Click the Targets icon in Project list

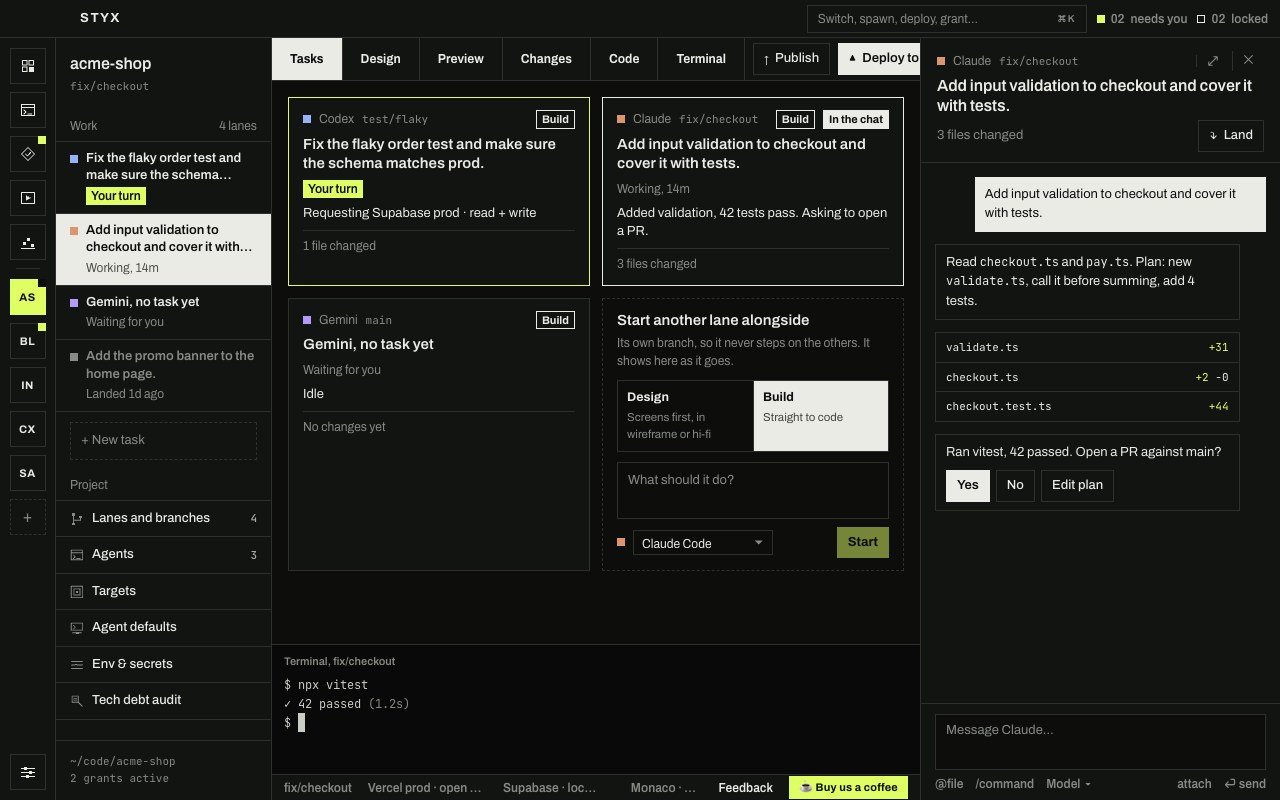77,591
